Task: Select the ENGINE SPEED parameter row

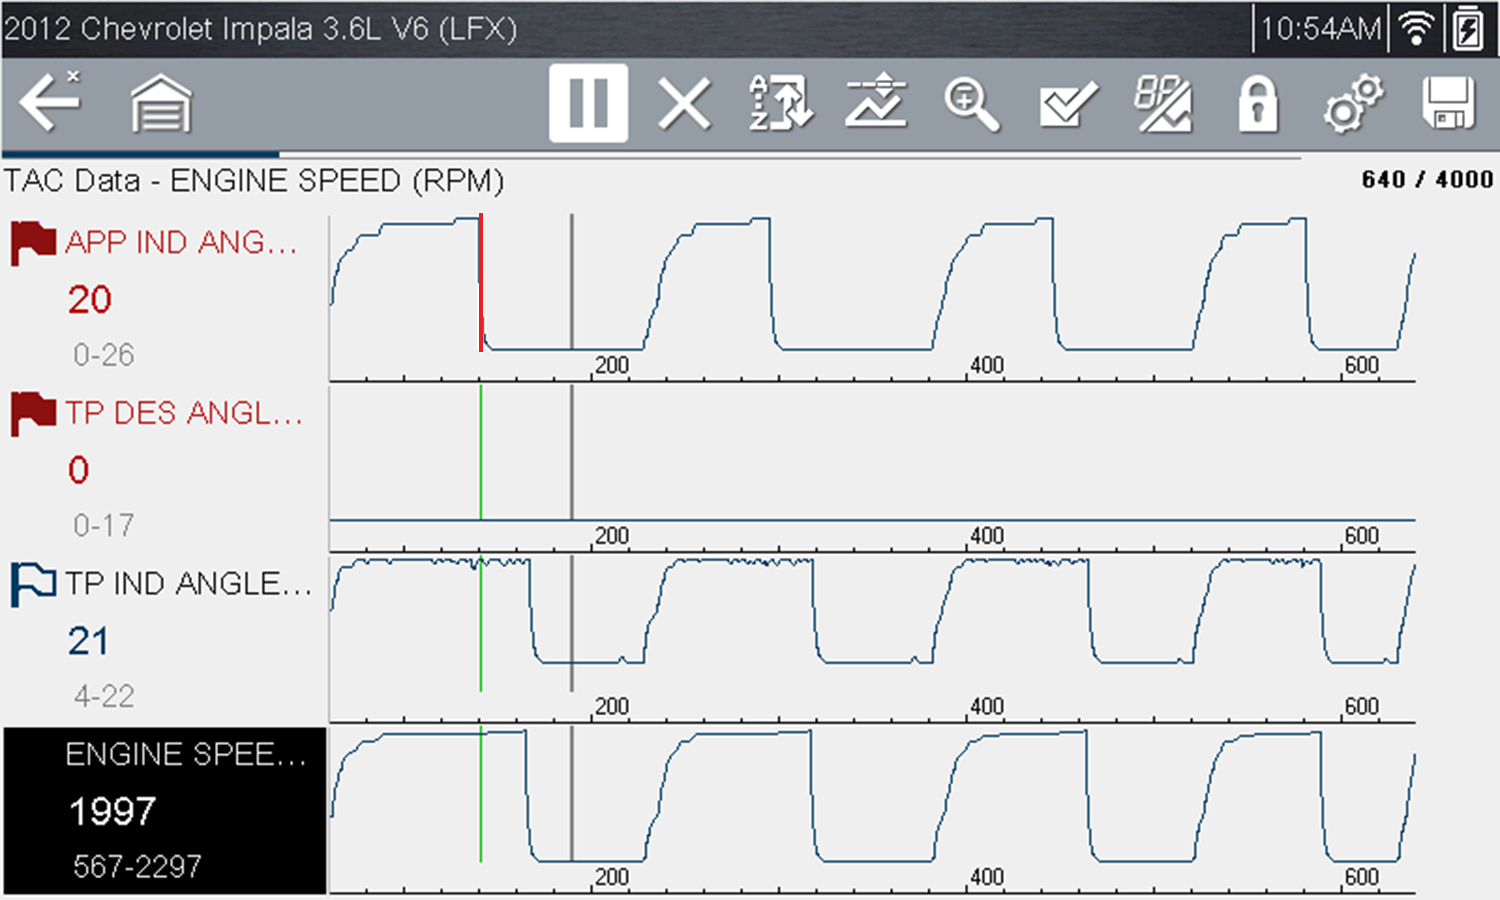Action: click(x=165, y=810)
